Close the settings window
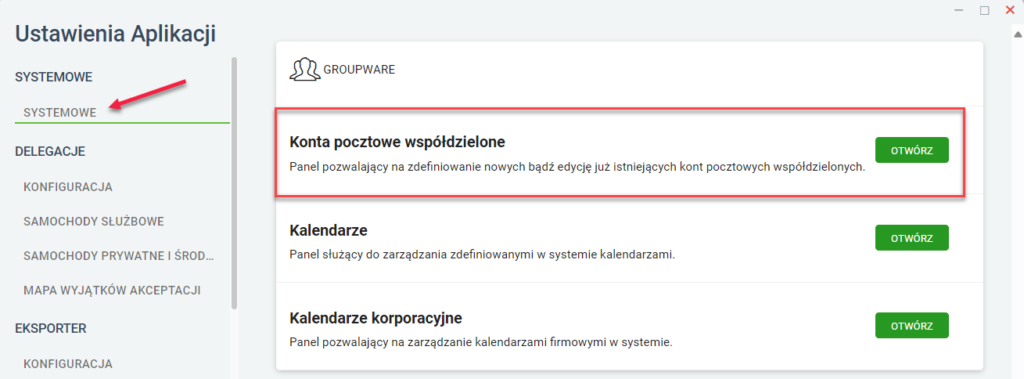Image resolution: width=1024 pixels, height=379 pixels. click(1010, 10)
